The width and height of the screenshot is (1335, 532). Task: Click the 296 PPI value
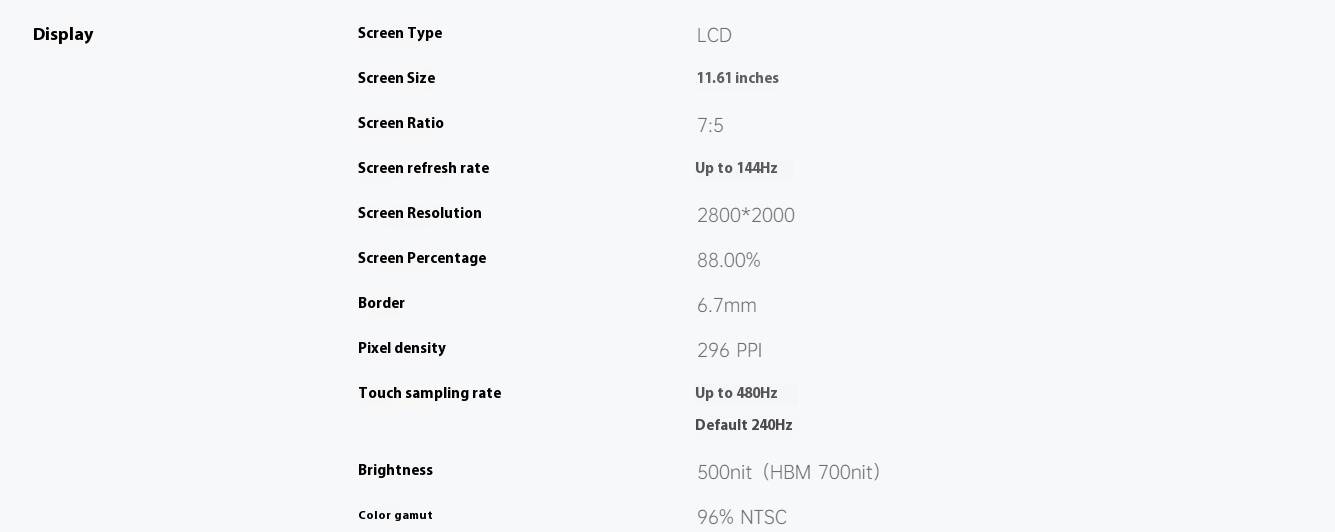(729, 351)
